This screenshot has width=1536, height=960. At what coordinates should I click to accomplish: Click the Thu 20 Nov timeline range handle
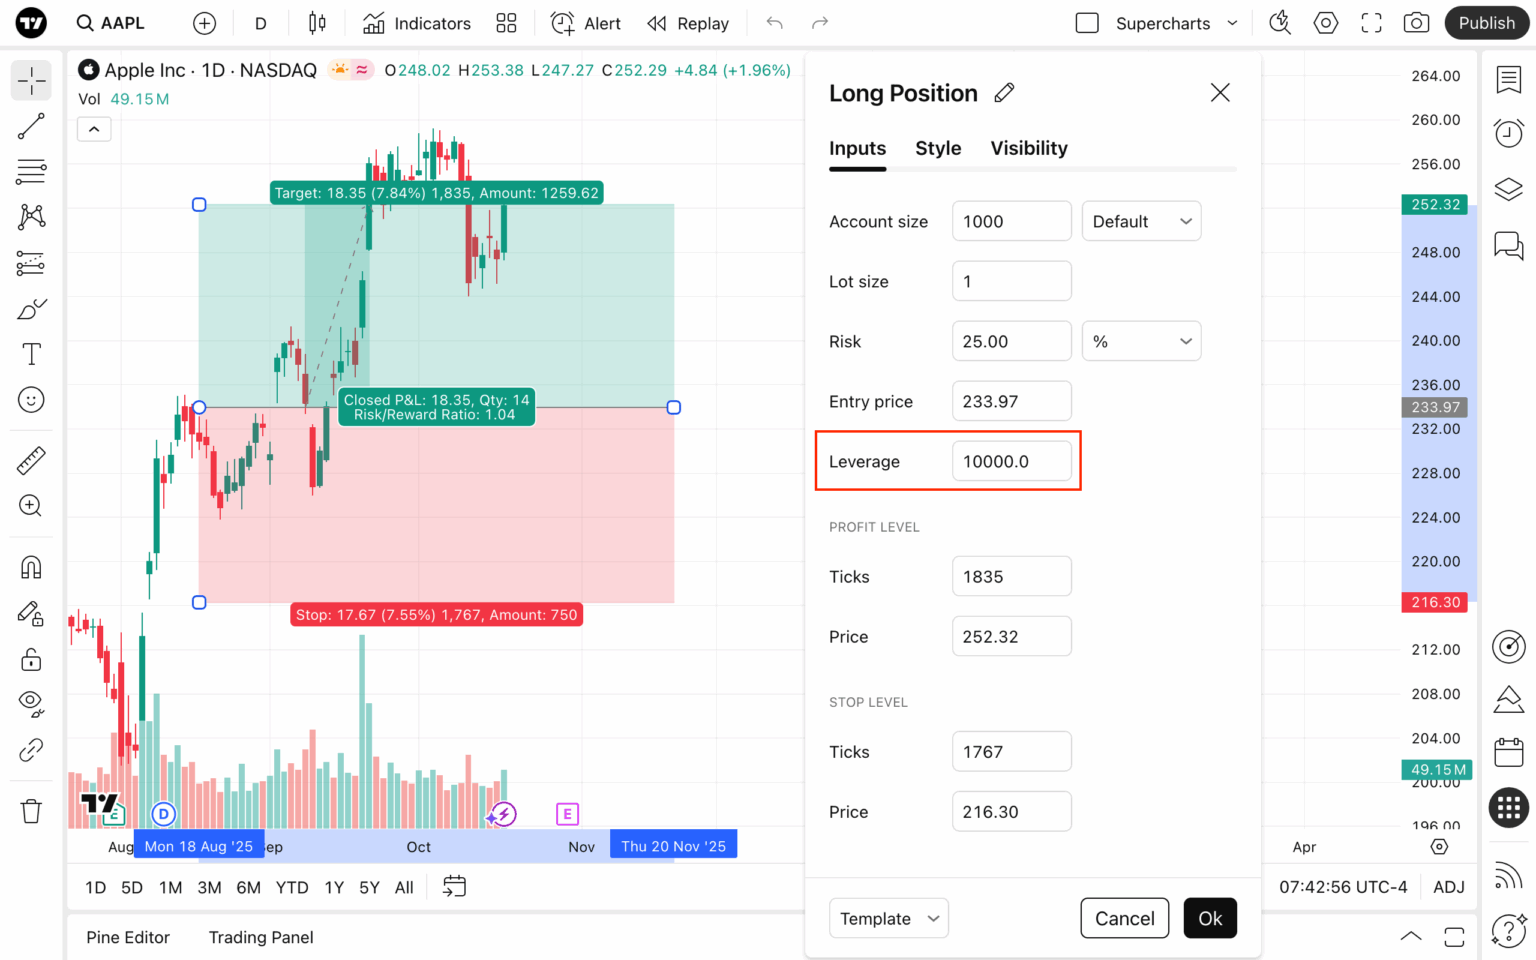673,845
